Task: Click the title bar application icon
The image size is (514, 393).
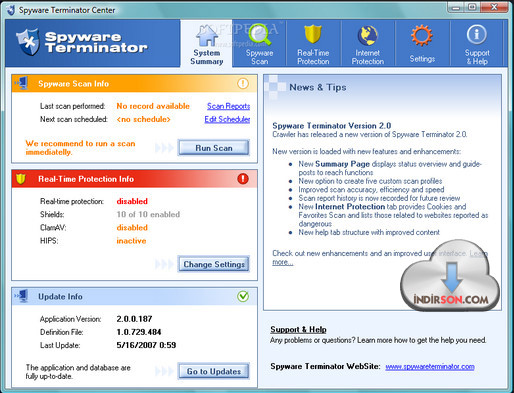Action: pyautogui.click(x=11, y=10)
